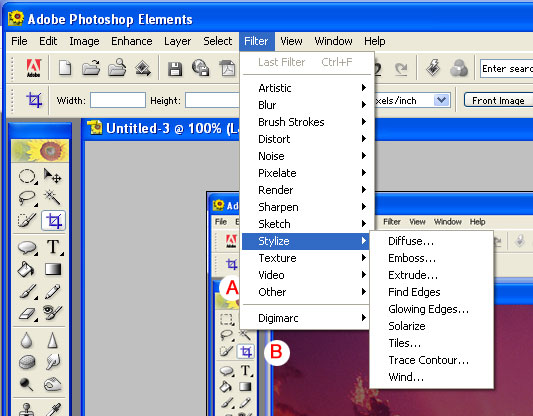
Task: Expand the Distort filter submenu
Action: click(x=308, y=139)
